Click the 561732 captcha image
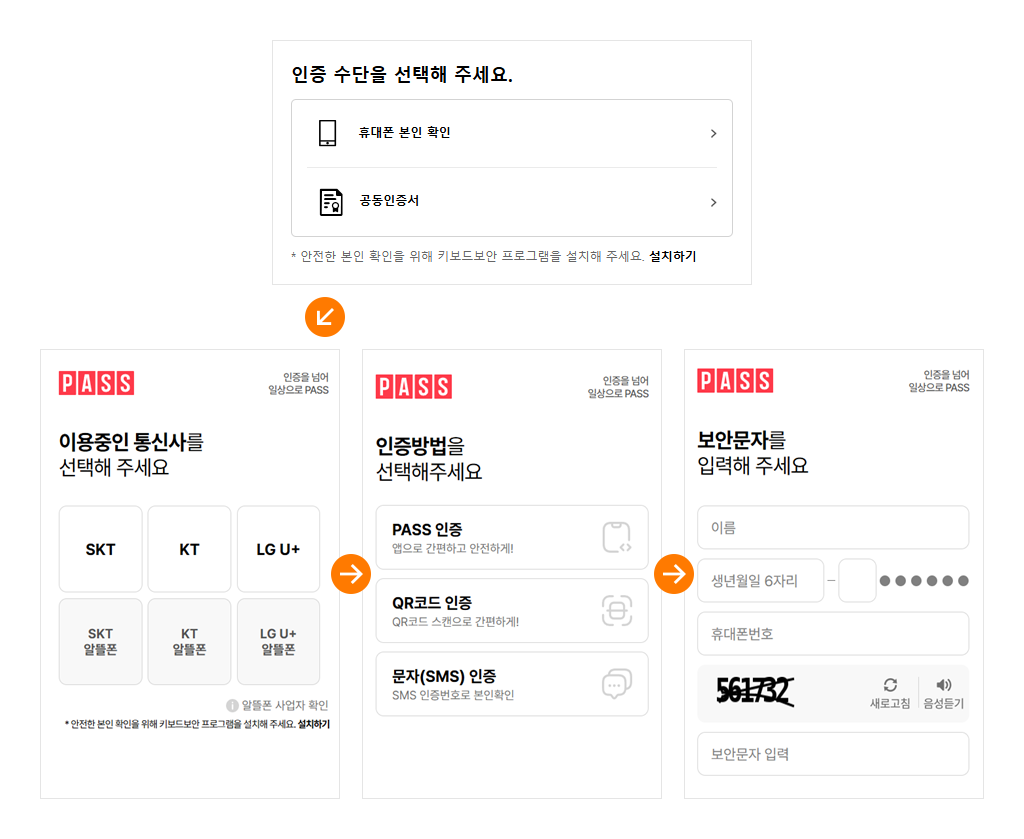Image resolution: width=1024 pixels, height=839 pixels. (x=756, y=691)
